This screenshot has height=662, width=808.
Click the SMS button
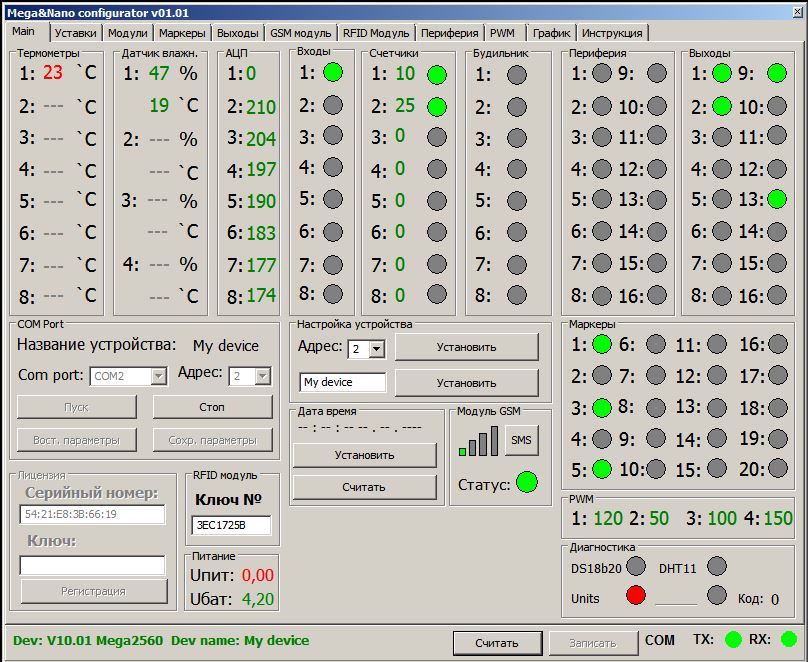click(521, 440)
